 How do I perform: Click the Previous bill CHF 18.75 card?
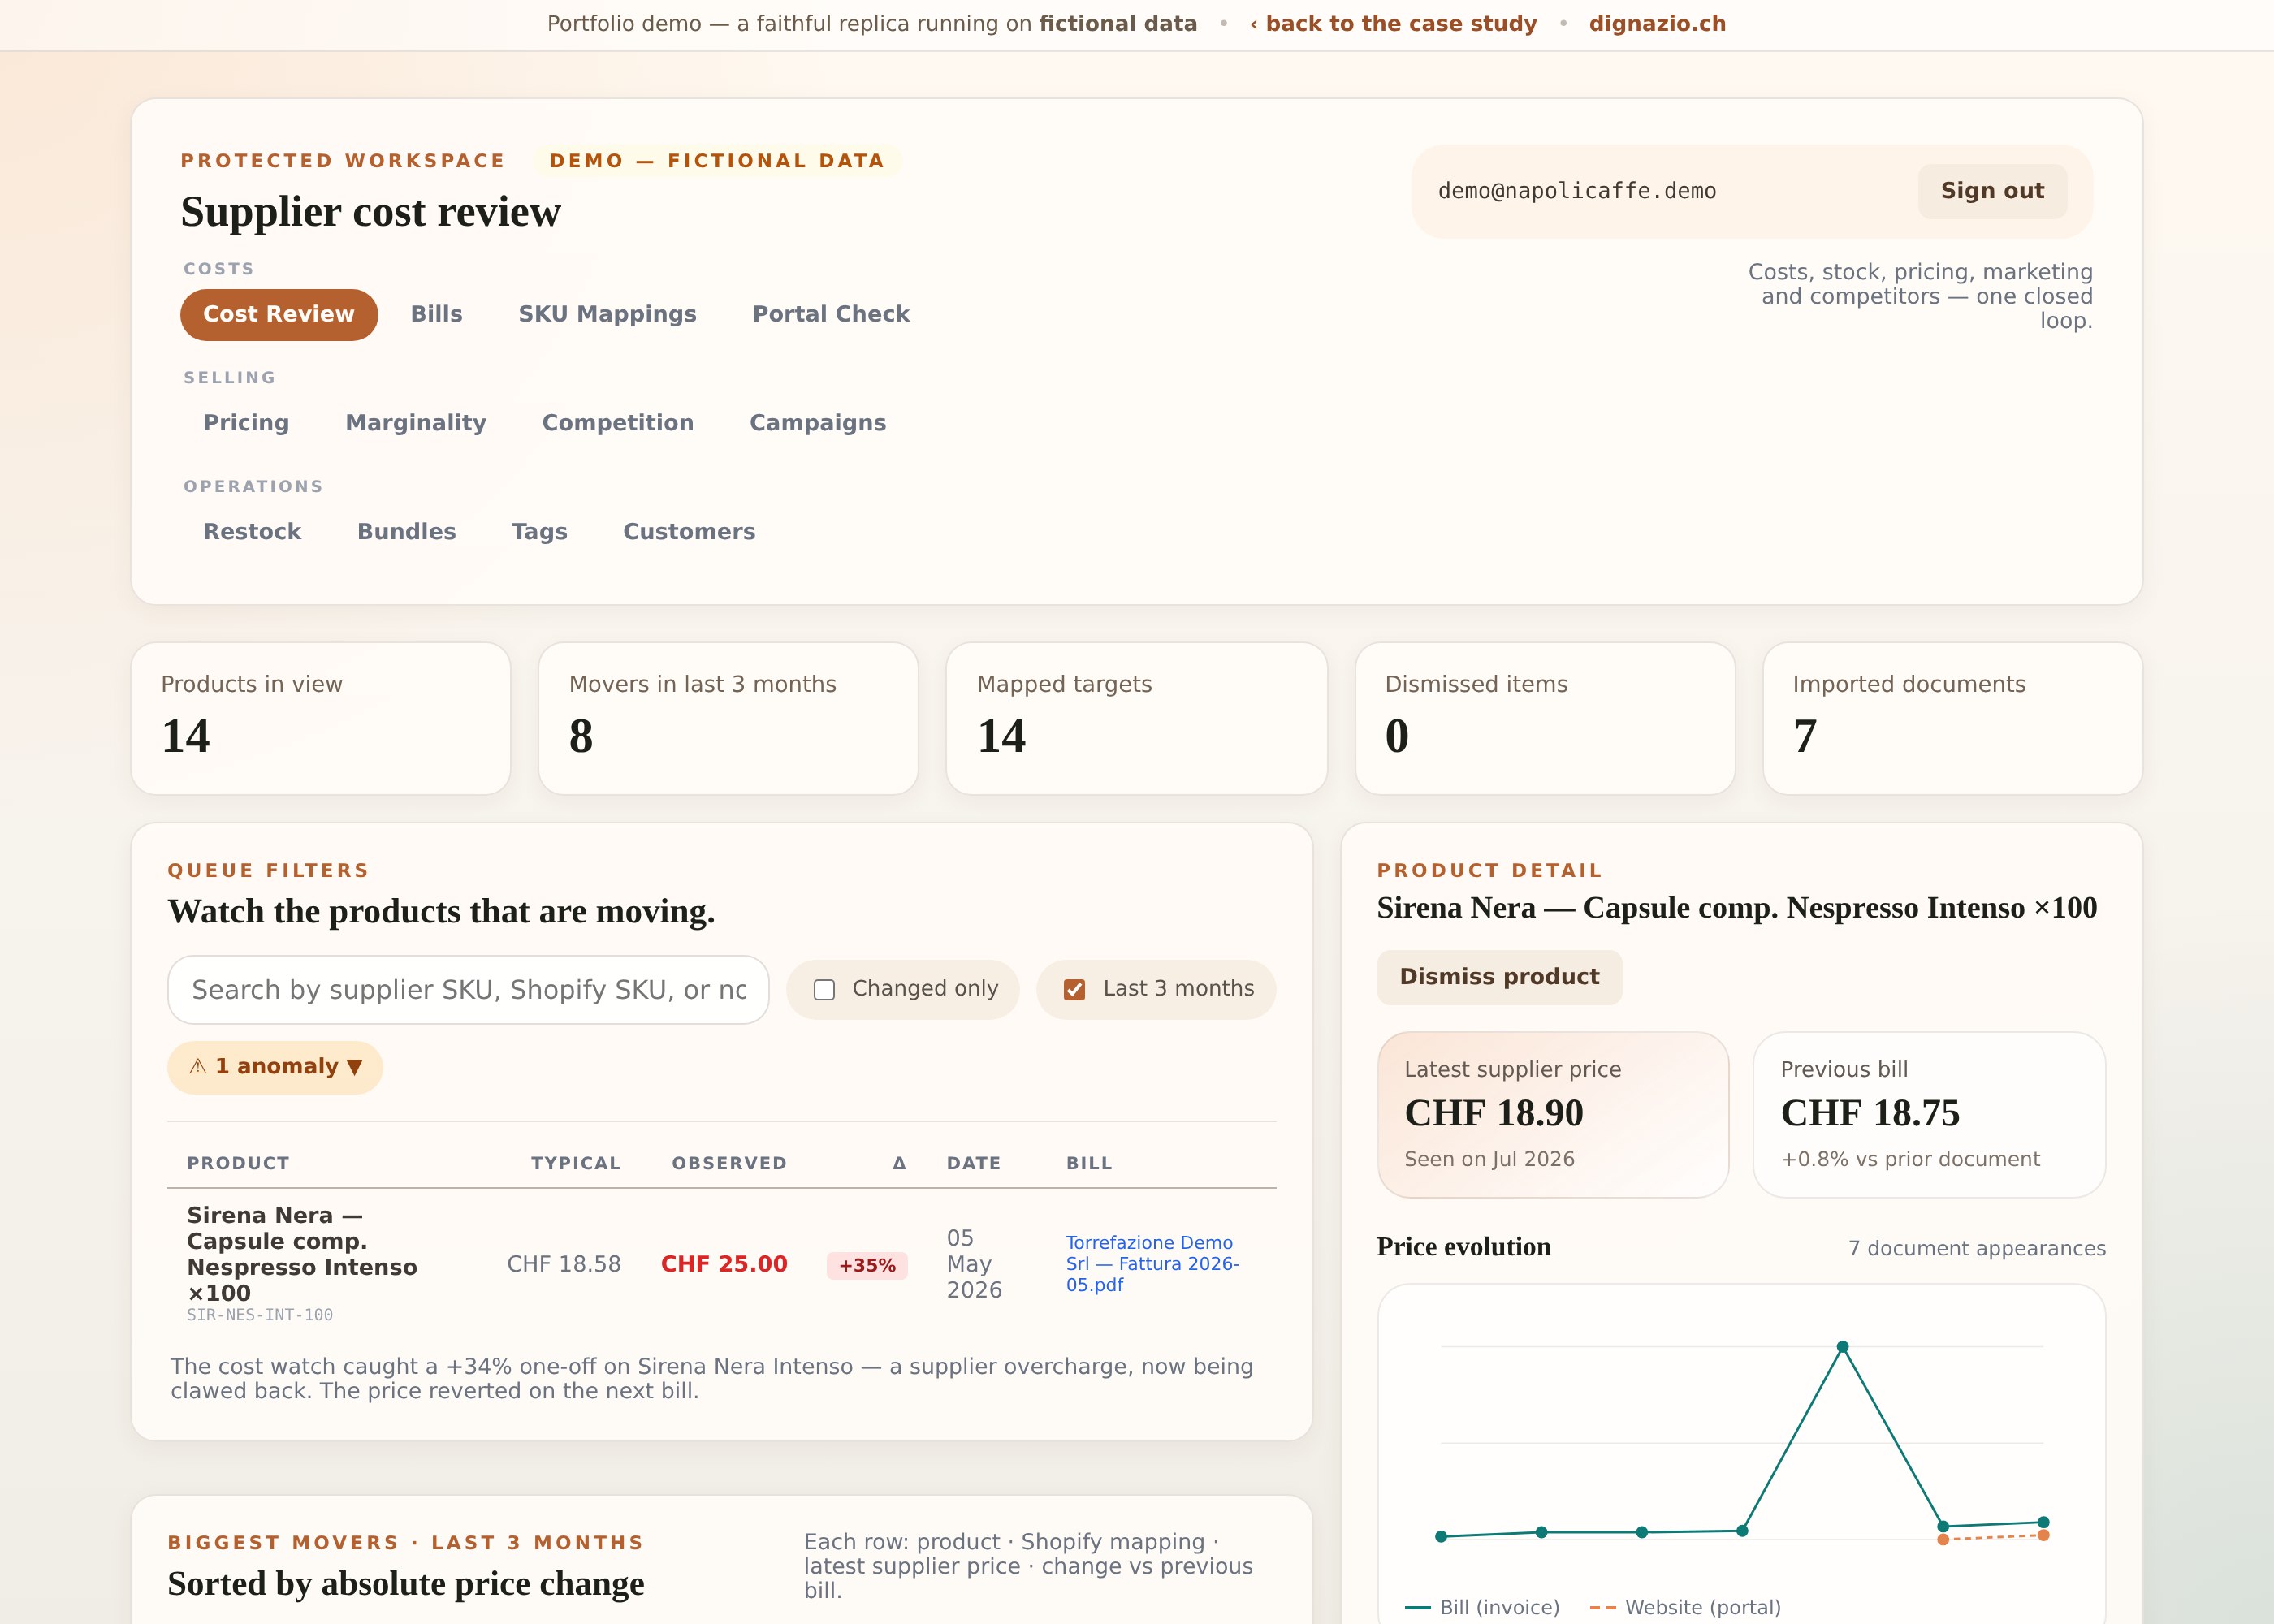click(1929, 1115)
